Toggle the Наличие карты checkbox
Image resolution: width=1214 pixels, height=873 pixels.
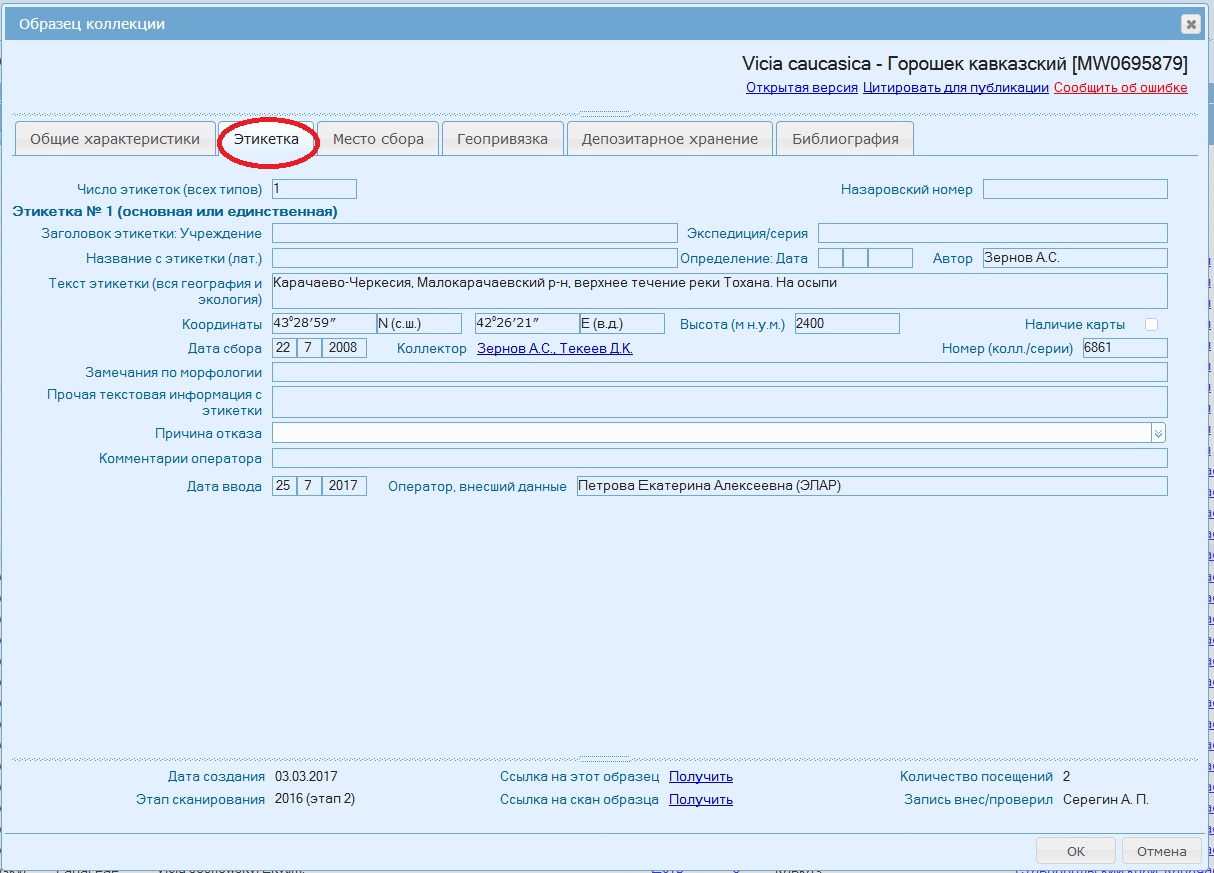1151,324
